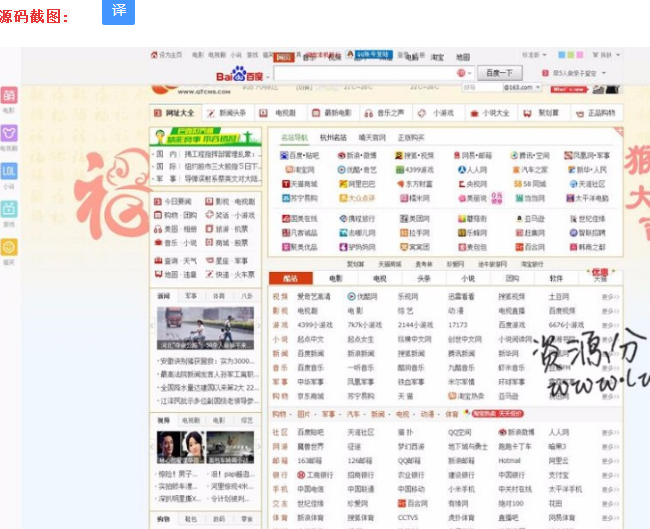650x529 pixels.
Task: Open 新浪·微博 site icon link
Action: pyautogui.click(x=357, y=155)
